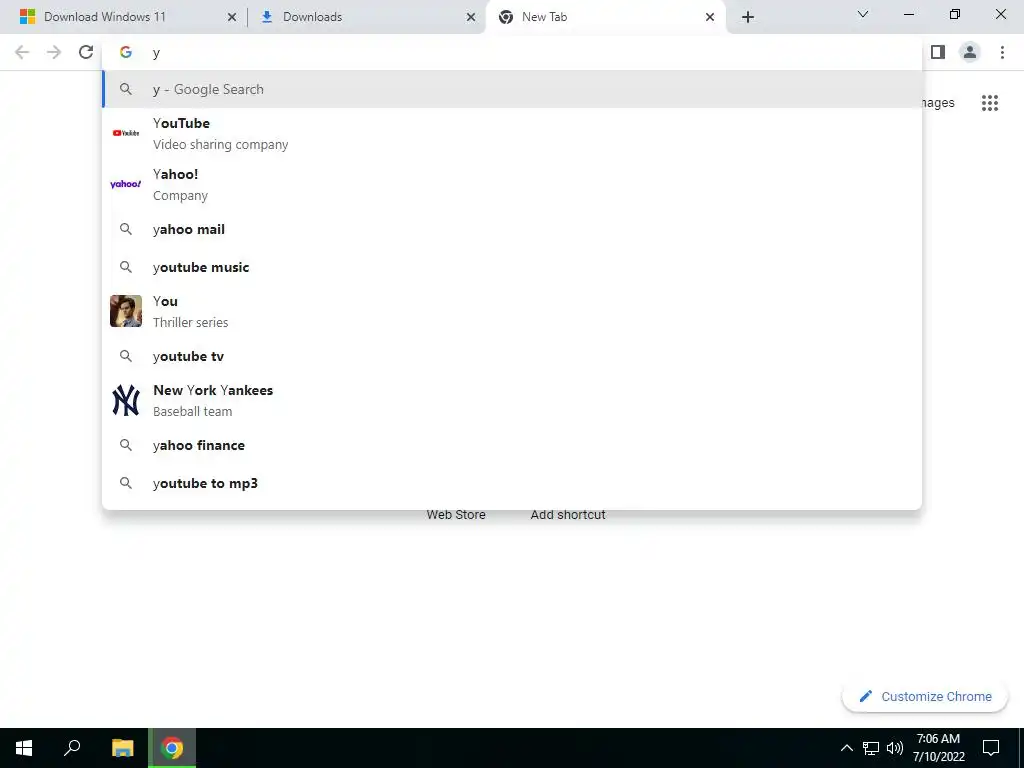Select the New York Yankees suggestion
1024x768 pixels.
[x=512, y=400]
